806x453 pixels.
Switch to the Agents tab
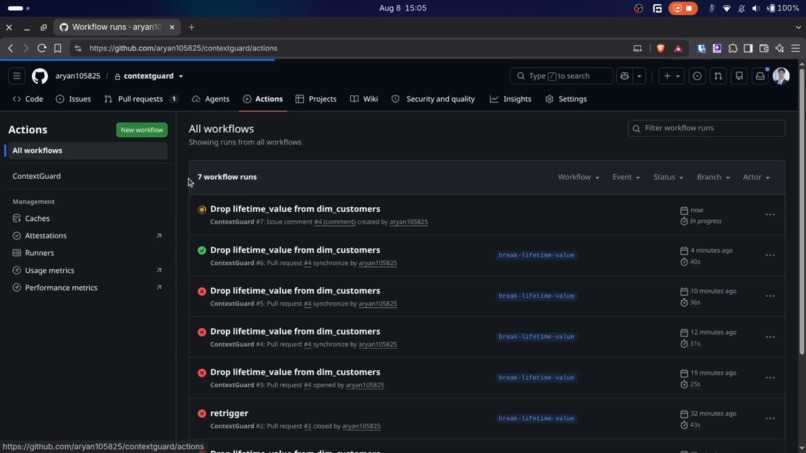211,99
